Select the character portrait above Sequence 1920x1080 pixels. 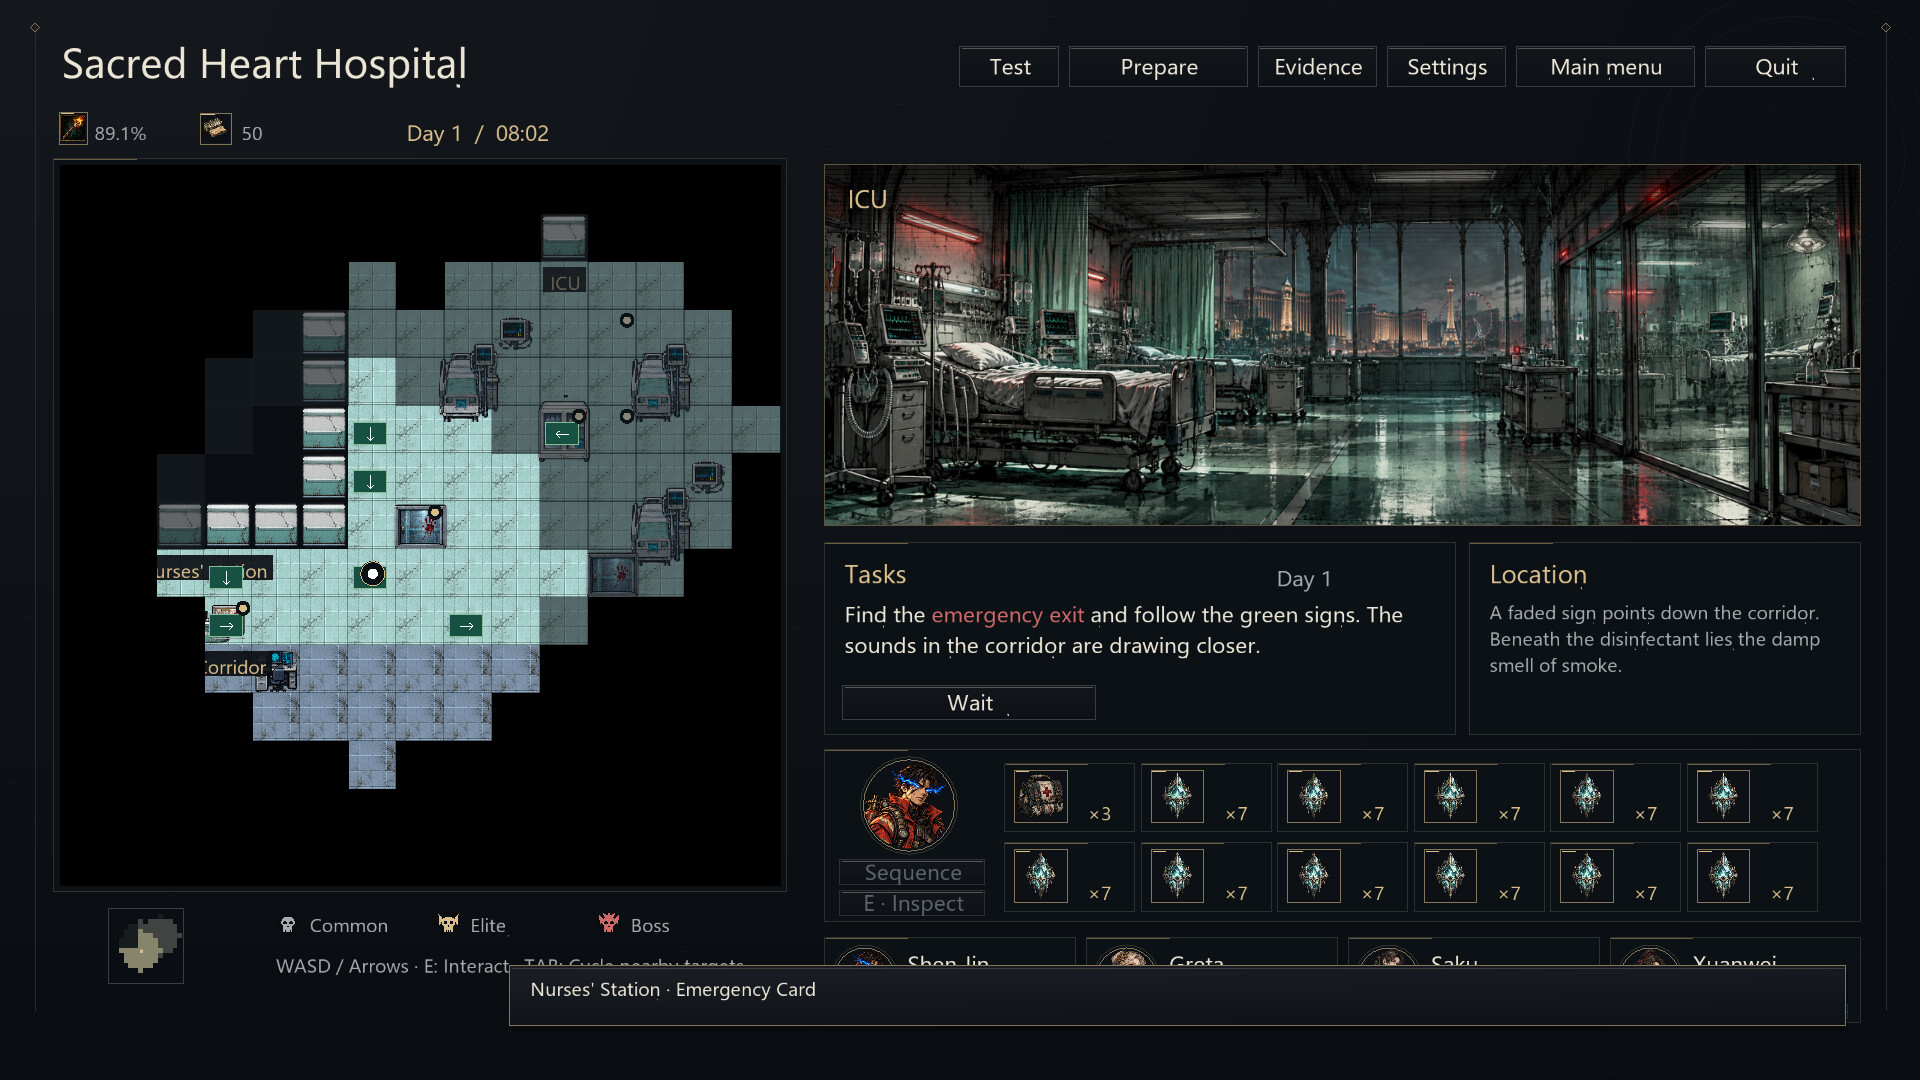point(908,805)
